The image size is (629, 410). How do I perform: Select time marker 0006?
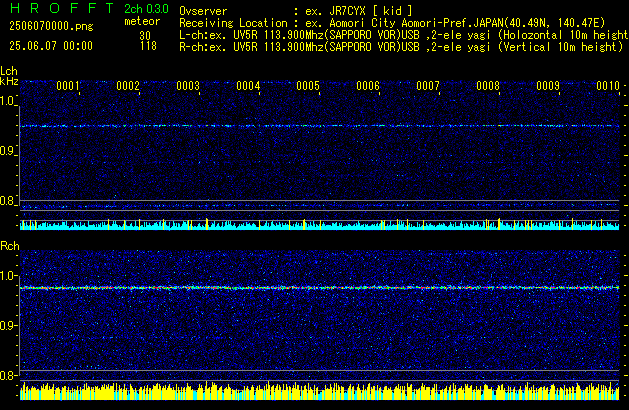point(368,86)
